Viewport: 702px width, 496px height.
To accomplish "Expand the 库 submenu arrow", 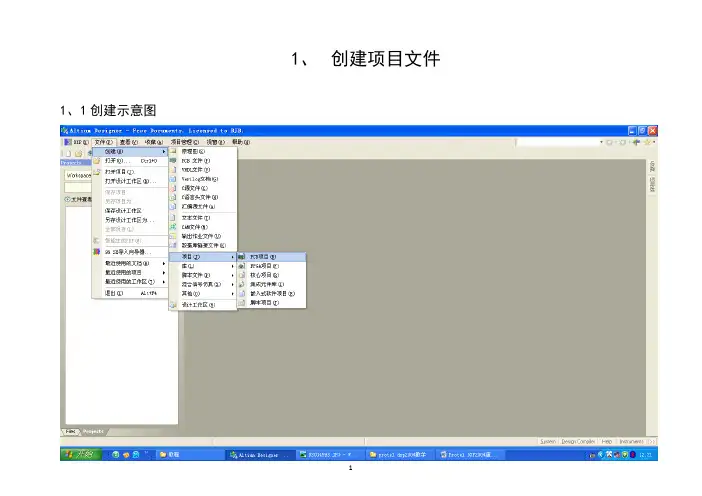I will (233, 266).
